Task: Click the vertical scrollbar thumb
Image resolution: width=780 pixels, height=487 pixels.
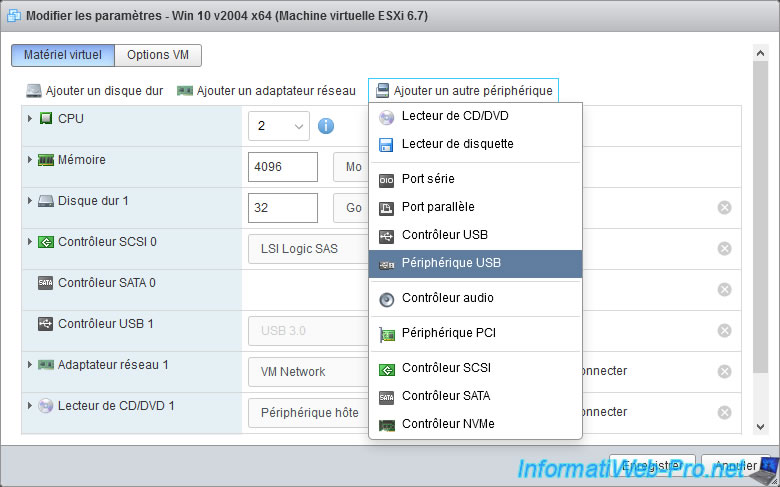Action: 760,217
